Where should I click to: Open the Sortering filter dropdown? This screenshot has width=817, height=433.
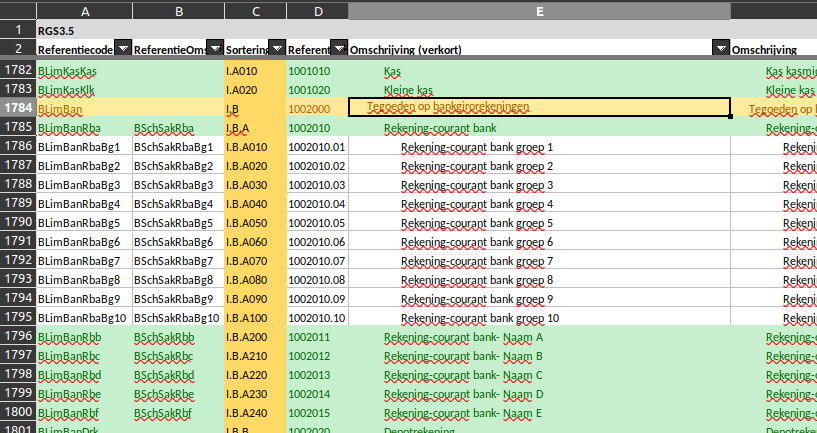click(x=277, y=49)
